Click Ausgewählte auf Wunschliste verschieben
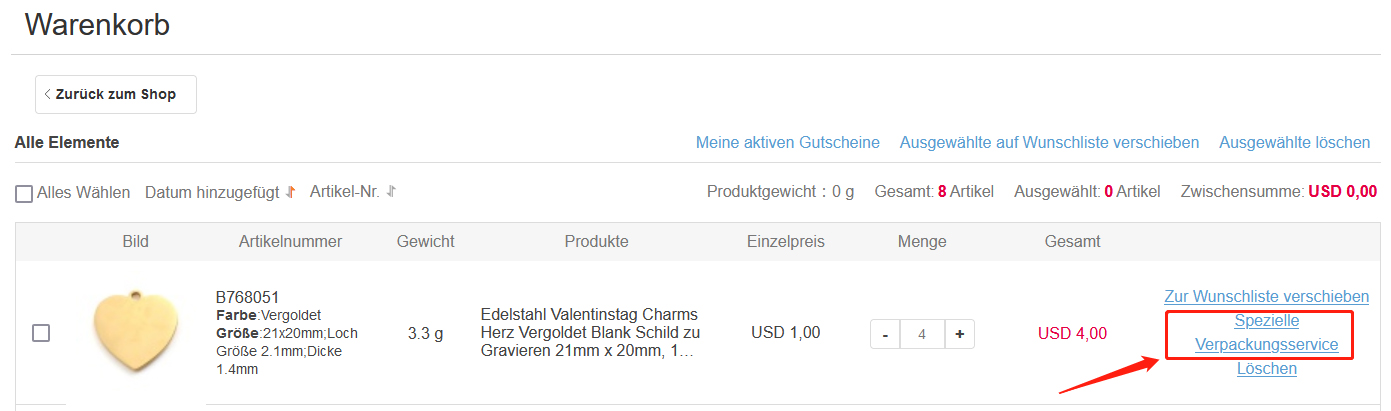This screenshot has height=411, width=1391. [x=1049, y=142]
